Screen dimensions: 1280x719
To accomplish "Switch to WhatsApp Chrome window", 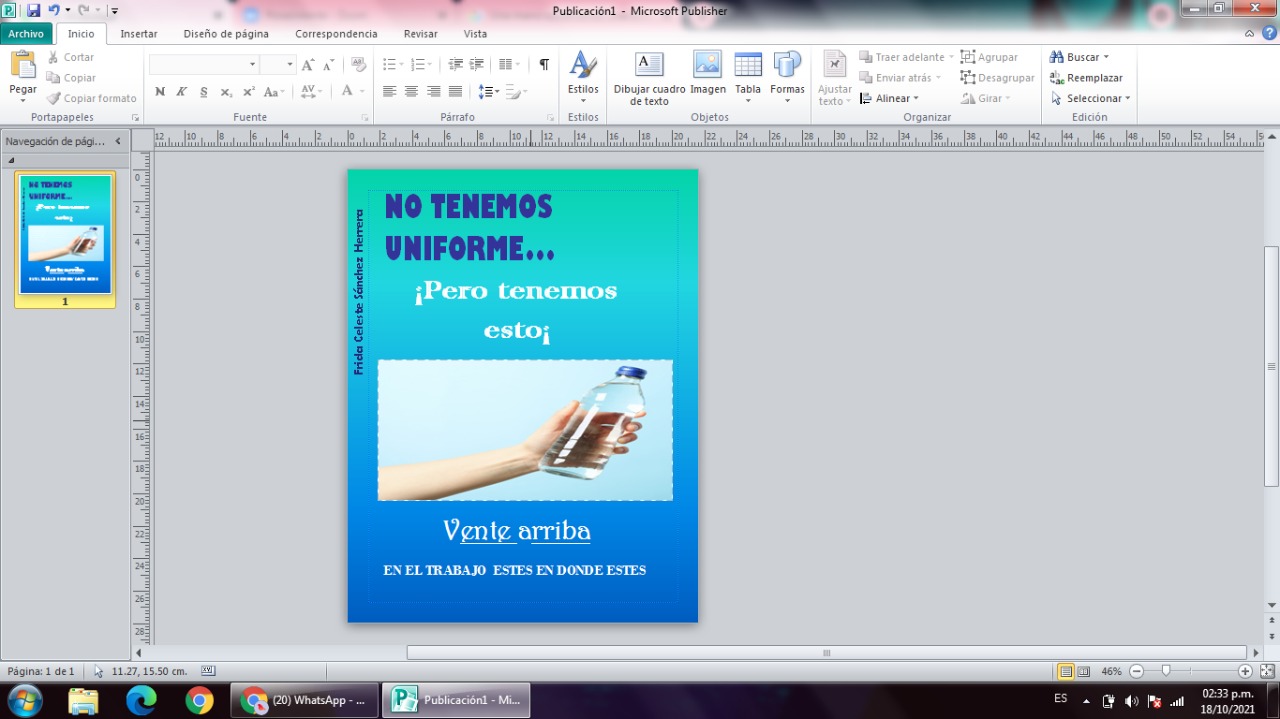I will coord(305,701).
